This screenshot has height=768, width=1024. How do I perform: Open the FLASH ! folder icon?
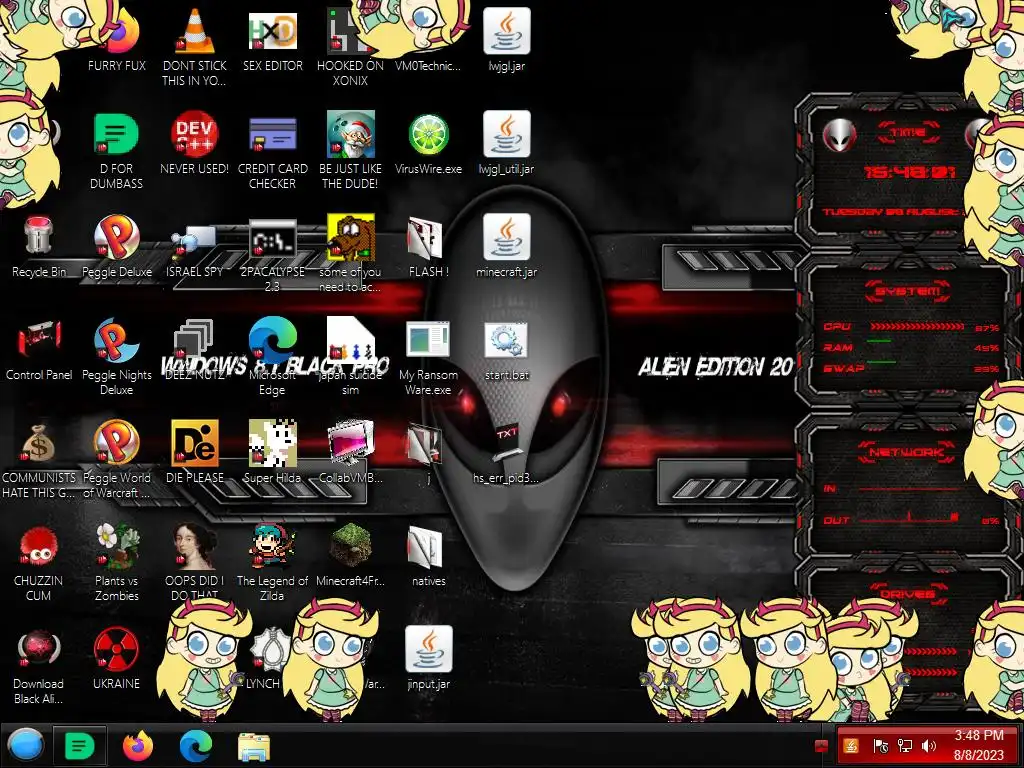point(425,238)
